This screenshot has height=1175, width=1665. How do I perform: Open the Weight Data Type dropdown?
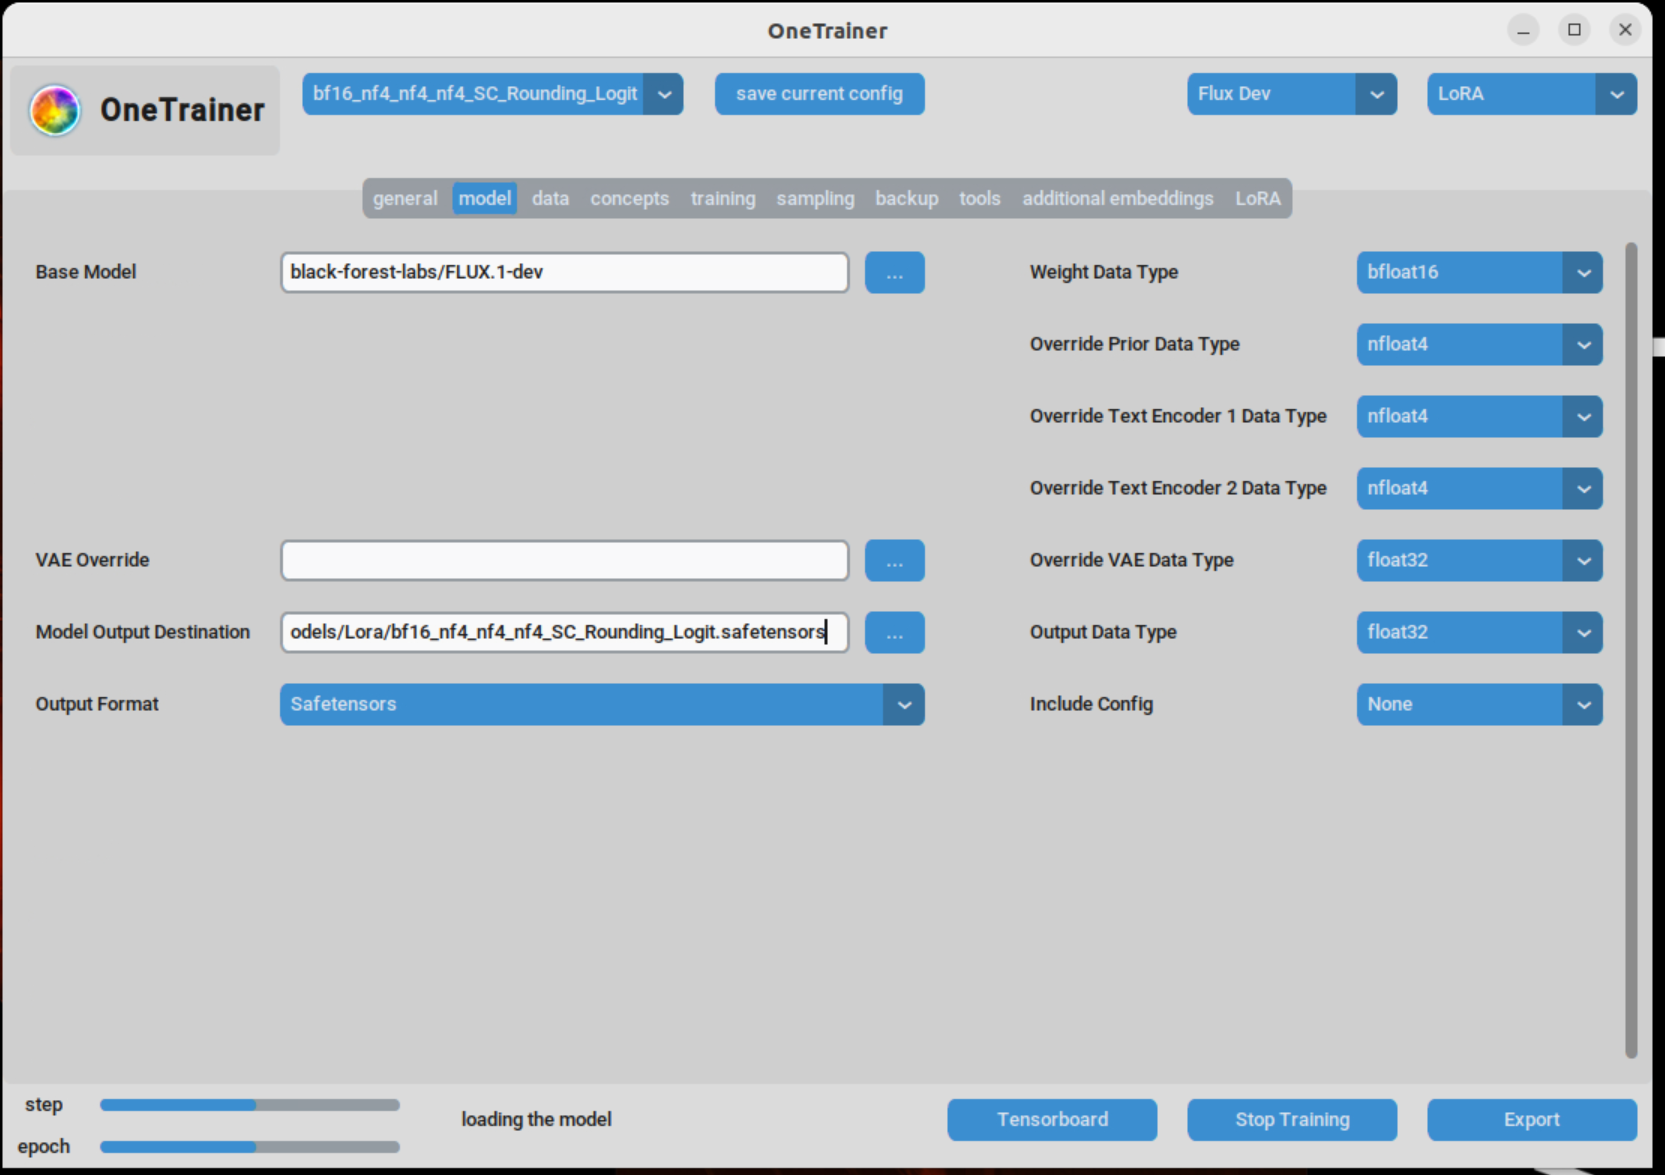tap(1479, 272)
